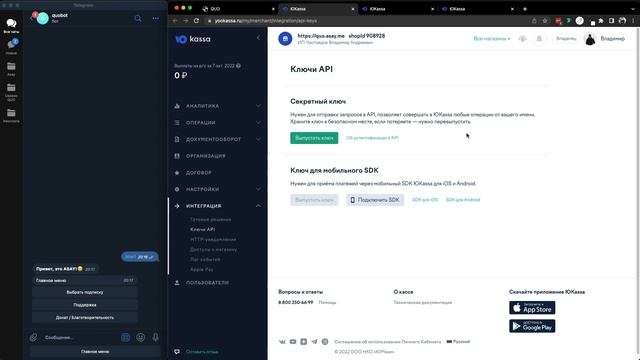Open the info icon beside payout date
Image resolution: width=640 pixels, height=360 pixels.
238,66
